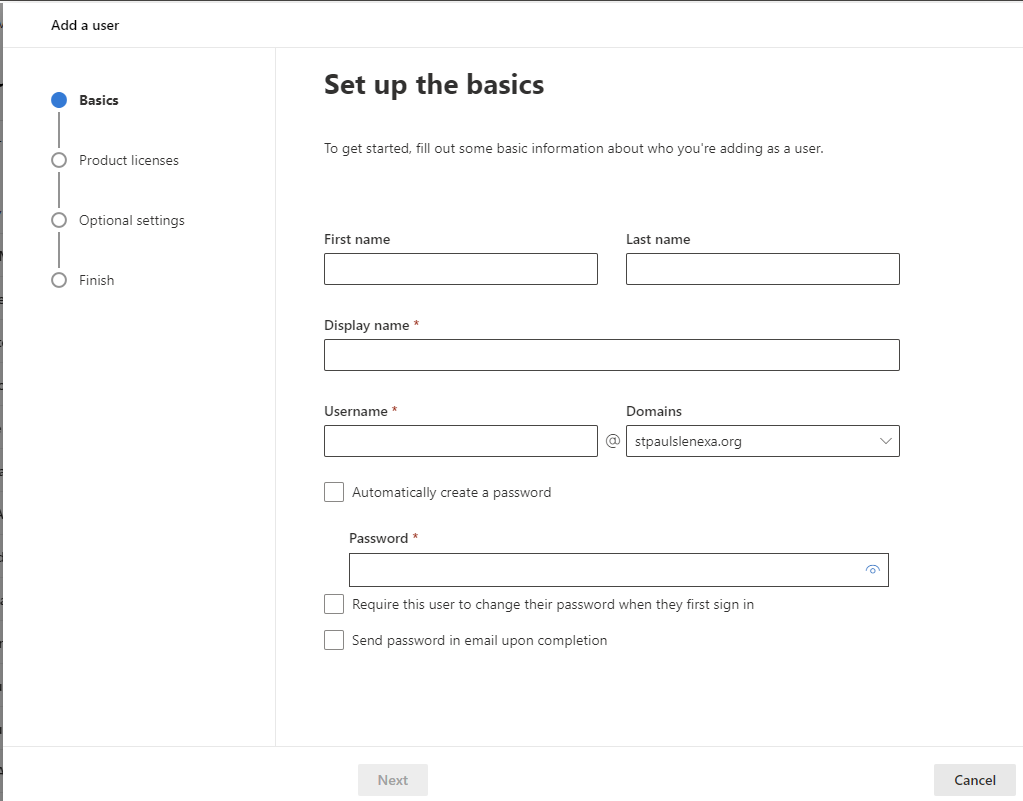Enable Automatically create a password checkbox

pos(334,492)
